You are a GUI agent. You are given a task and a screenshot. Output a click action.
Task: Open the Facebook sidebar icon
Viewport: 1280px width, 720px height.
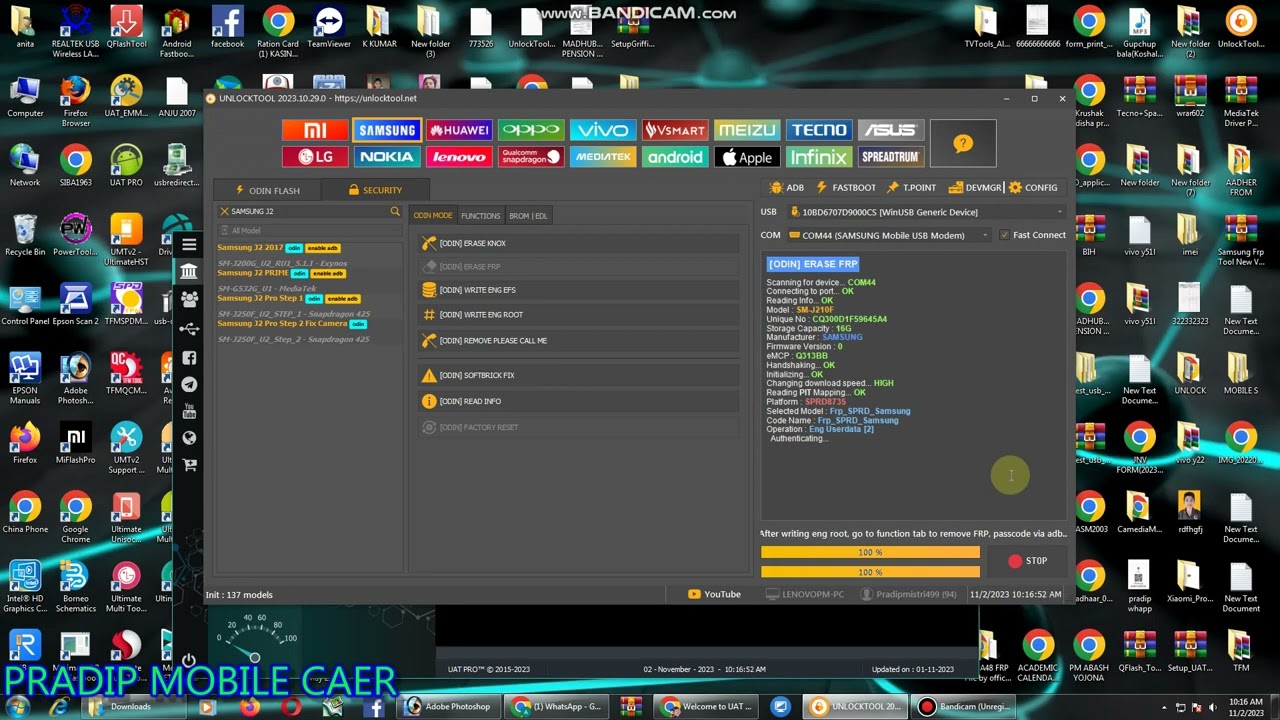[x=189, y=358]
